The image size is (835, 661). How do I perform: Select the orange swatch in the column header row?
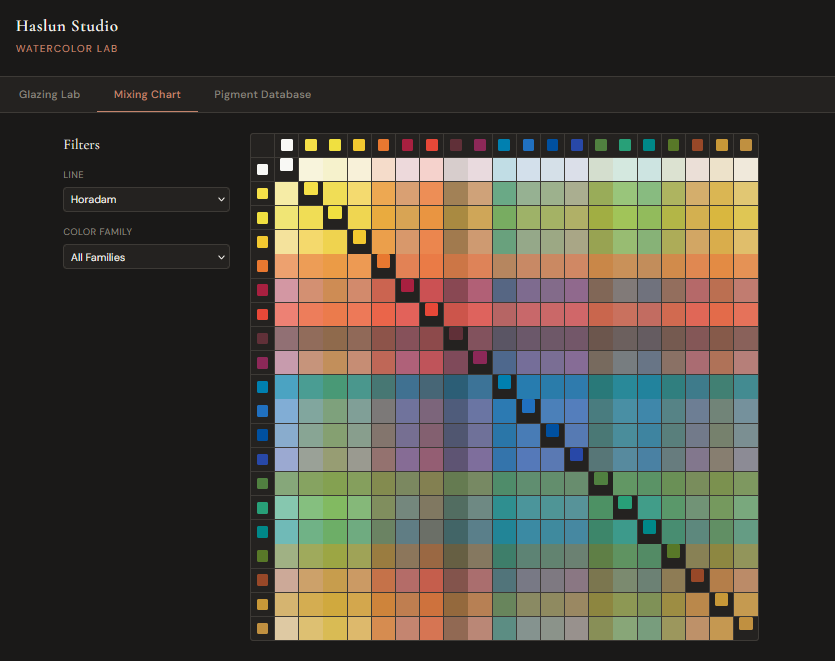tap(383, 145)
